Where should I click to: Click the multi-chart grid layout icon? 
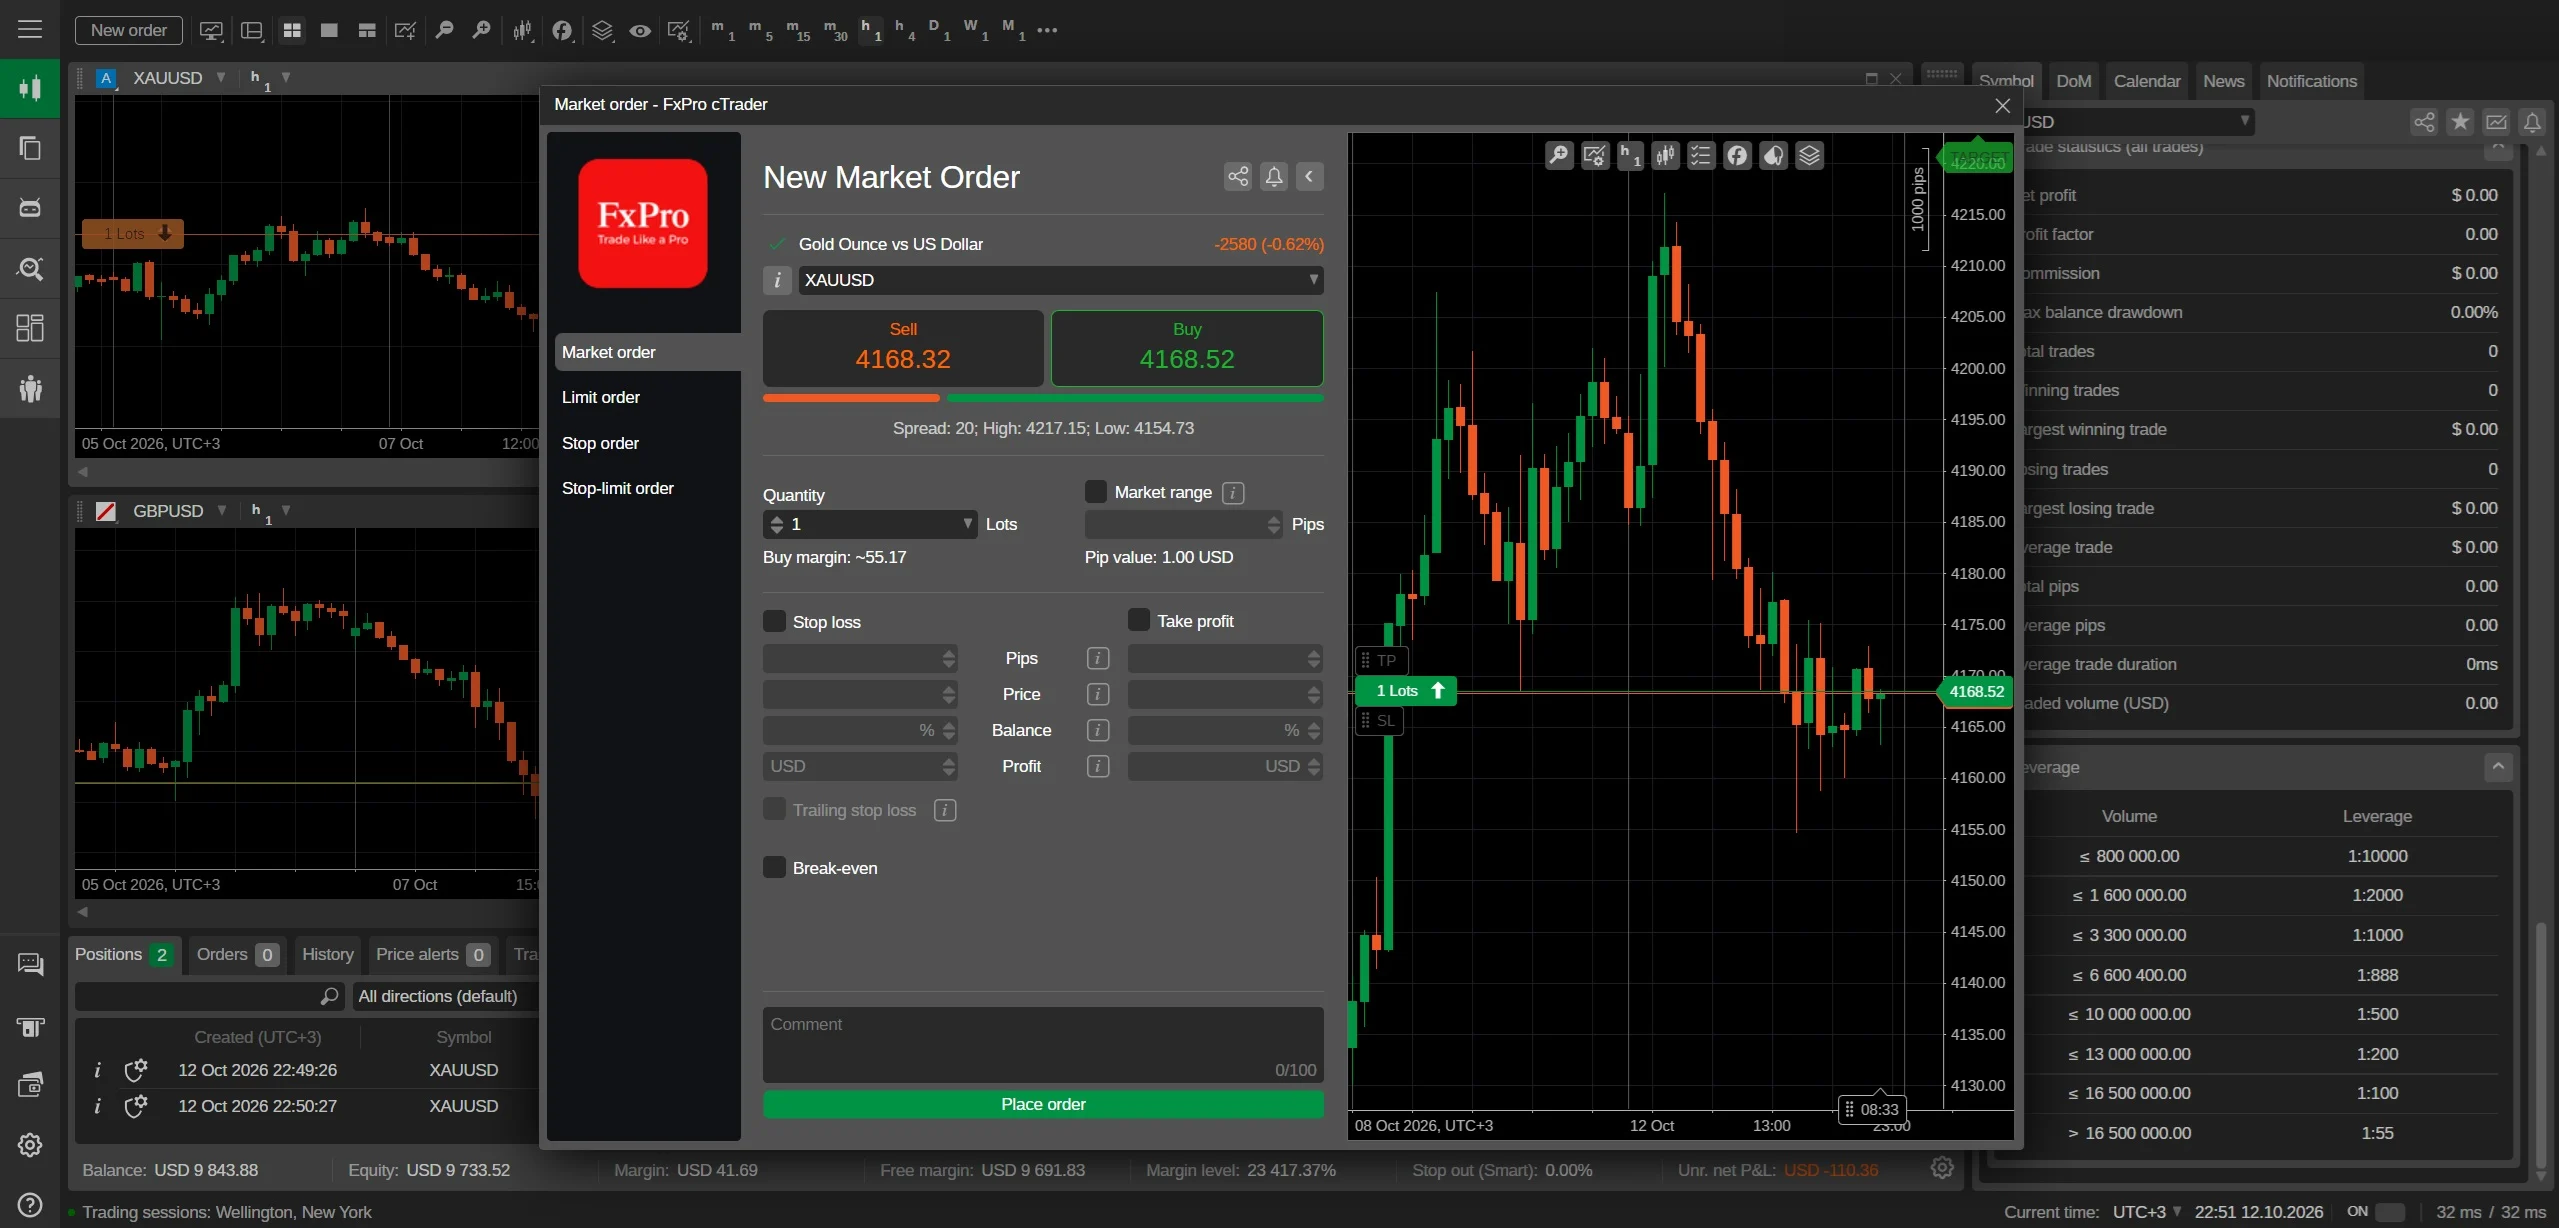tap(292, 30)
